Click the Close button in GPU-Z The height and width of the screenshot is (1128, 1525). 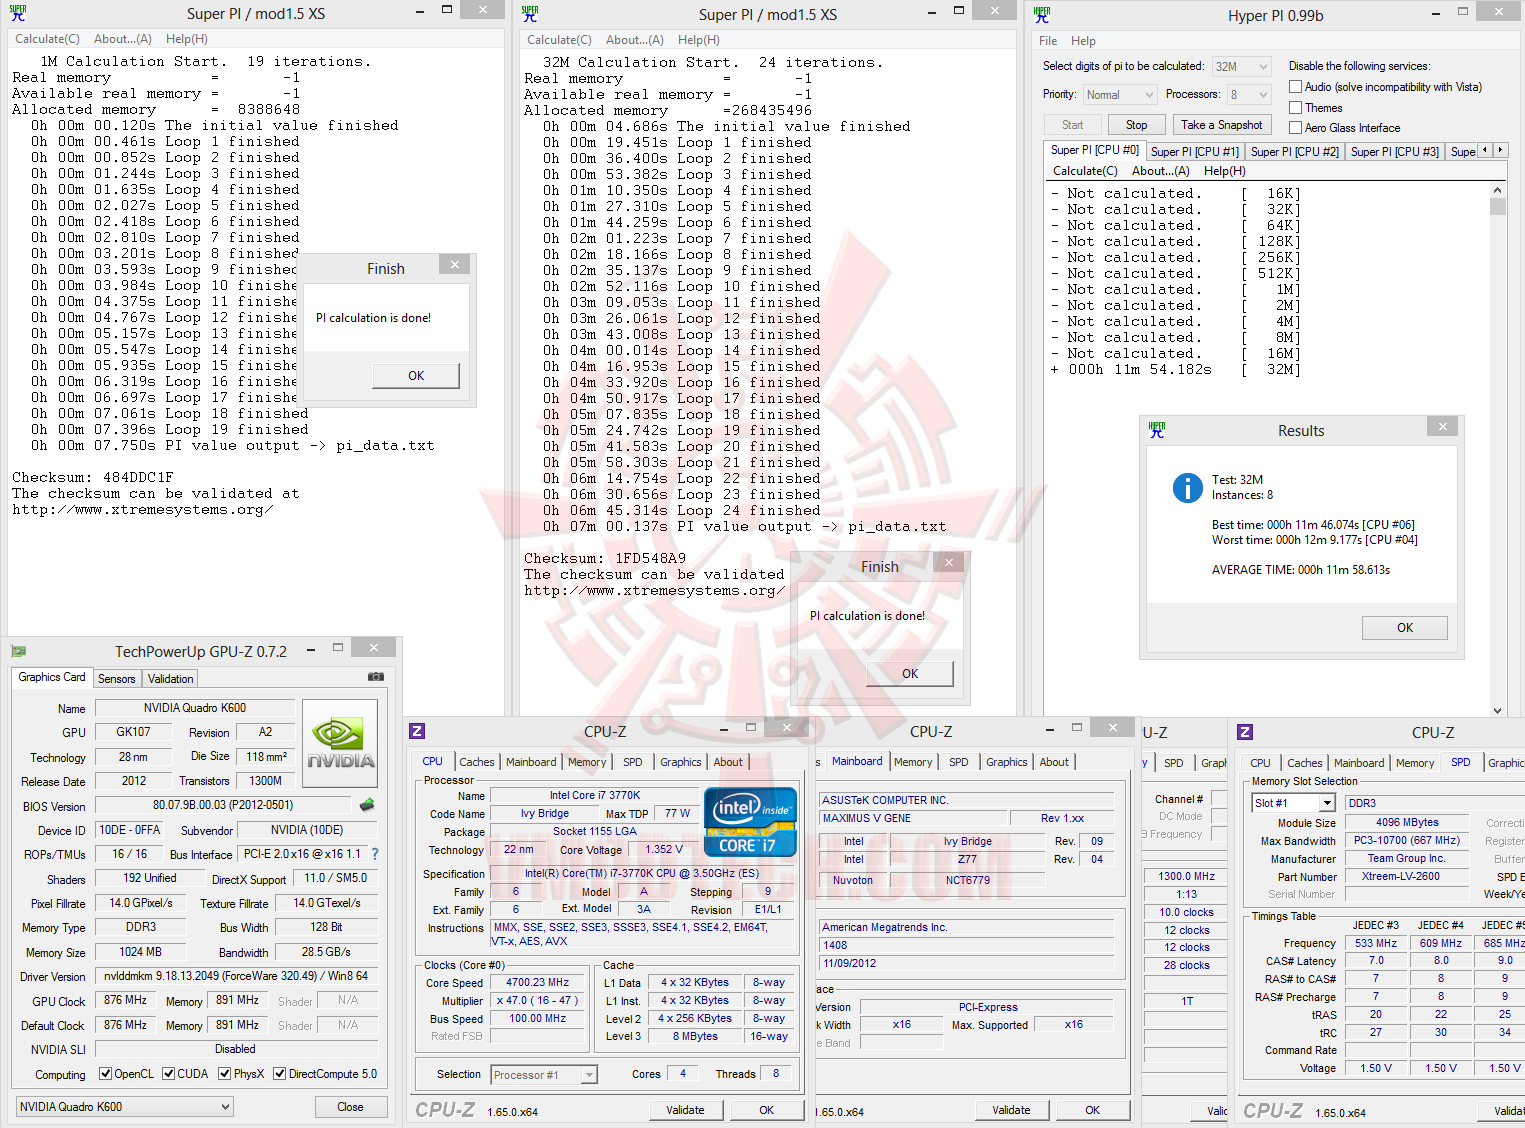point(350,1107)
